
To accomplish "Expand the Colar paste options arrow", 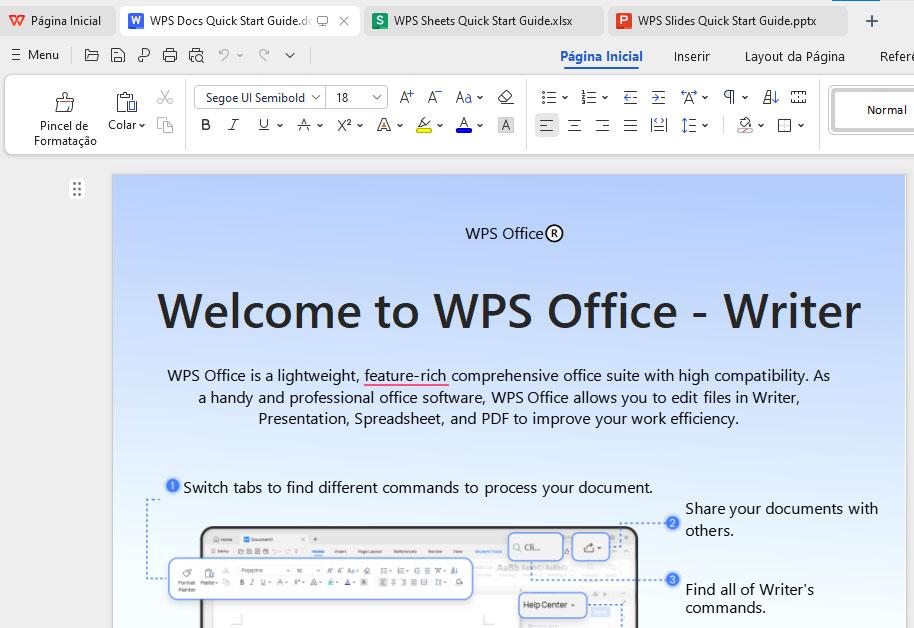I will click(x=142, y=125).
